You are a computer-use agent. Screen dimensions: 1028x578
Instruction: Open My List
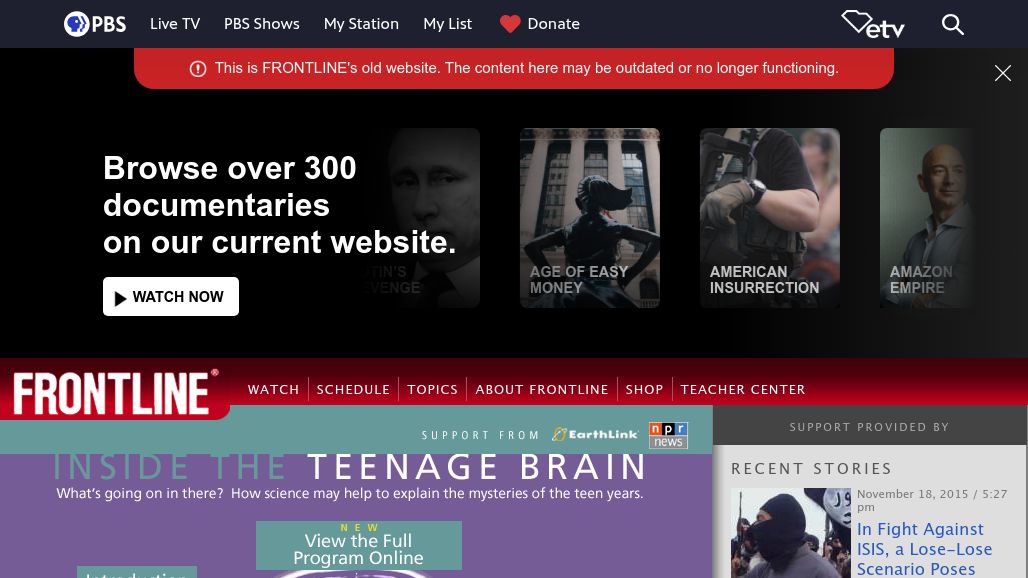coord(447,24)
